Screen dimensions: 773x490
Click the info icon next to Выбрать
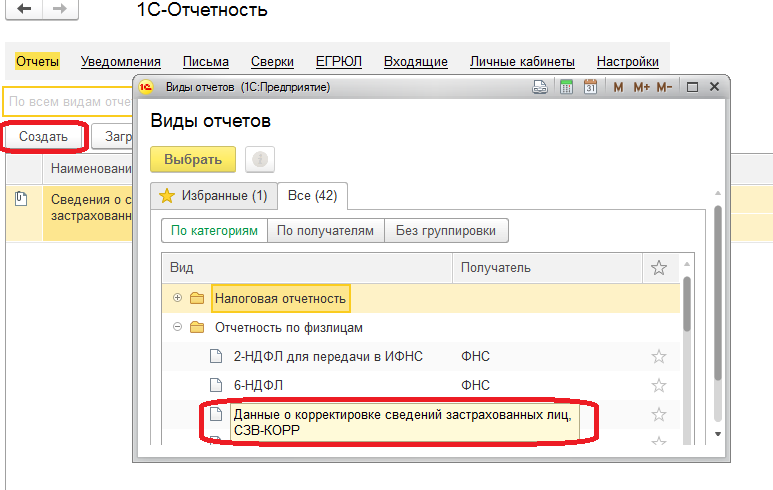260,159
